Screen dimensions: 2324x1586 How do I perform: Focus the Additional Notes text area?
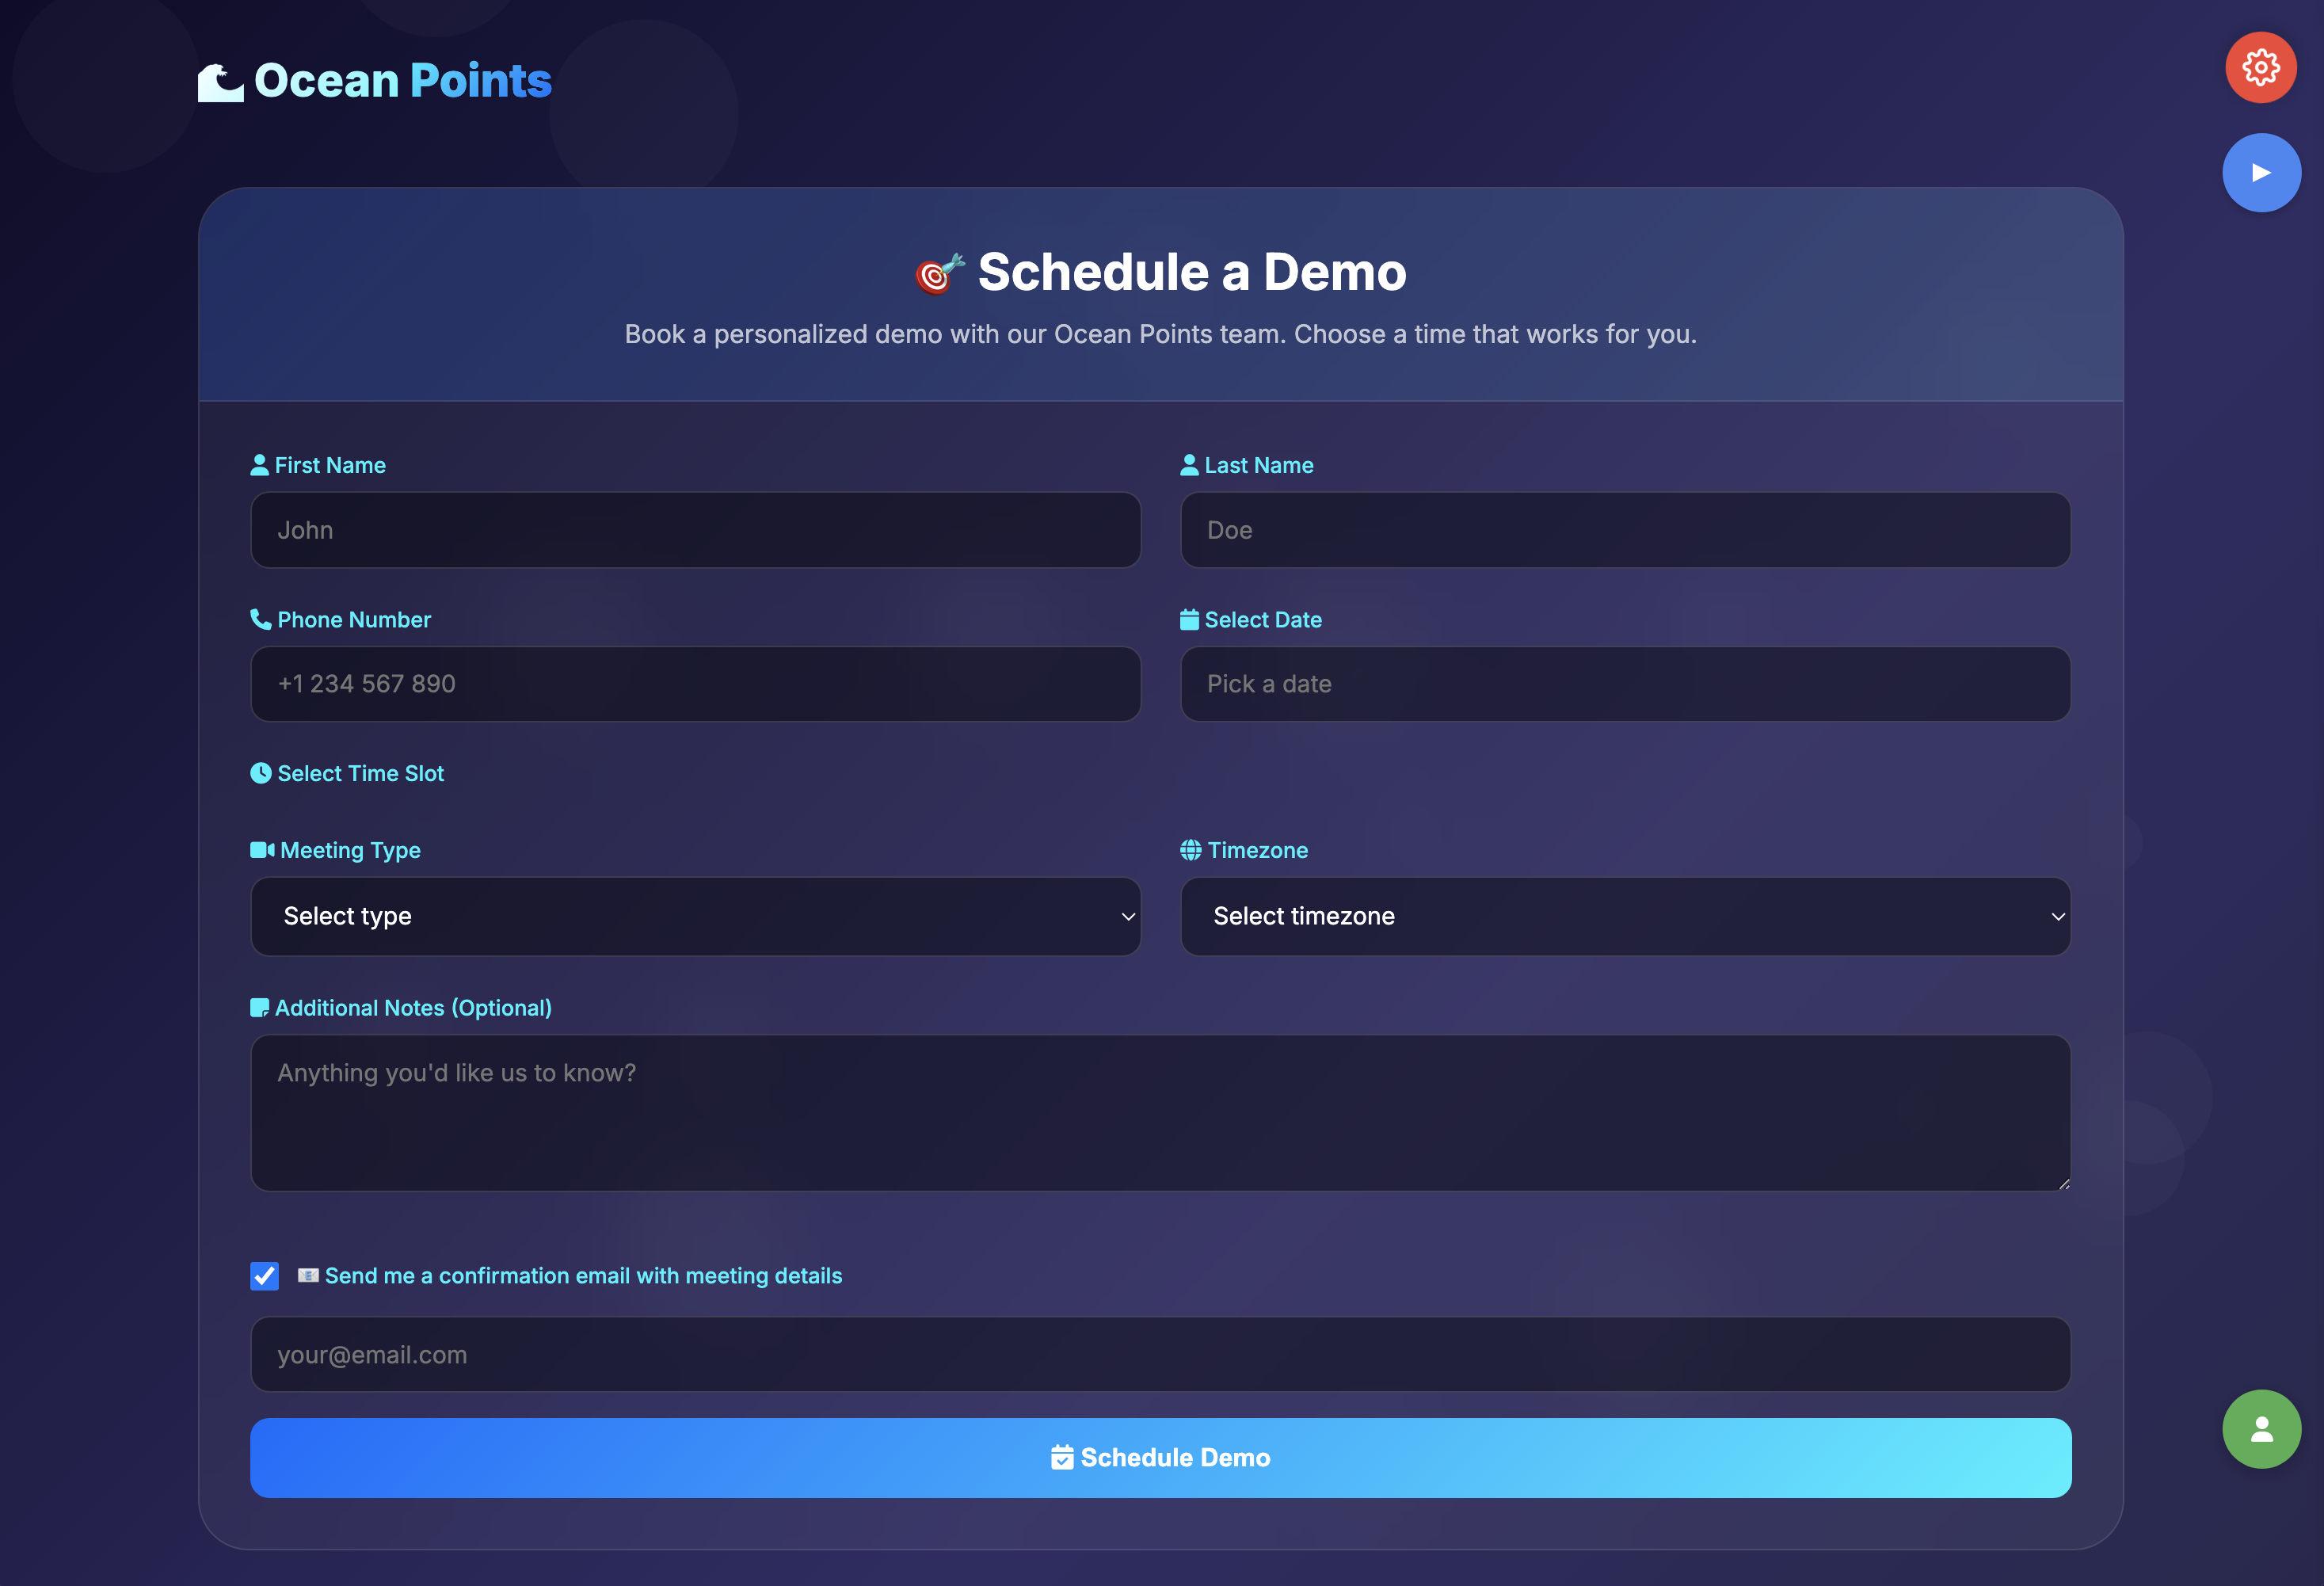(x=1160, y=1113)
